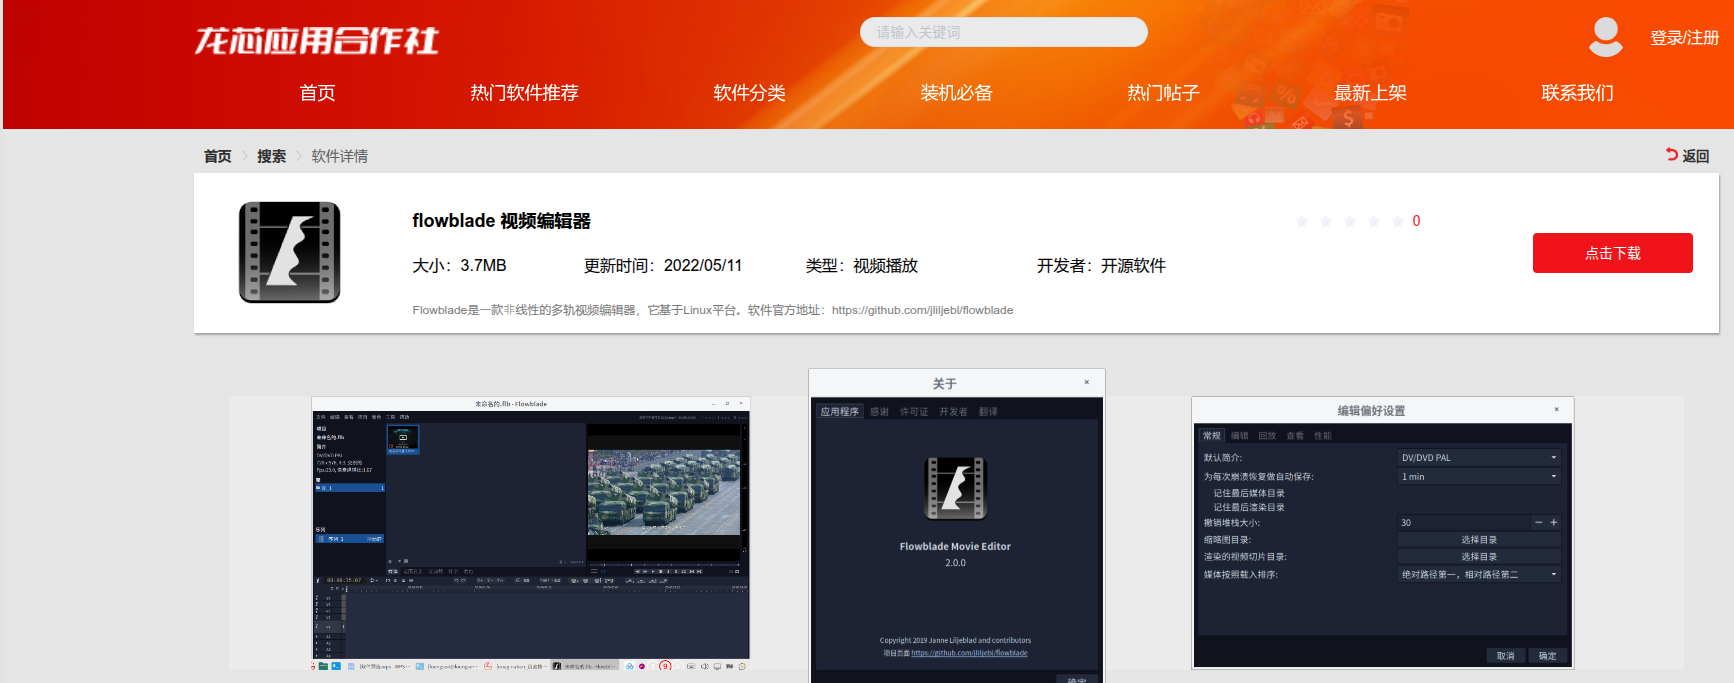This screenshot has width=1734, height=683.
Task: Open the Flowblade main window screenshot
Action: (x=531, y=534)
